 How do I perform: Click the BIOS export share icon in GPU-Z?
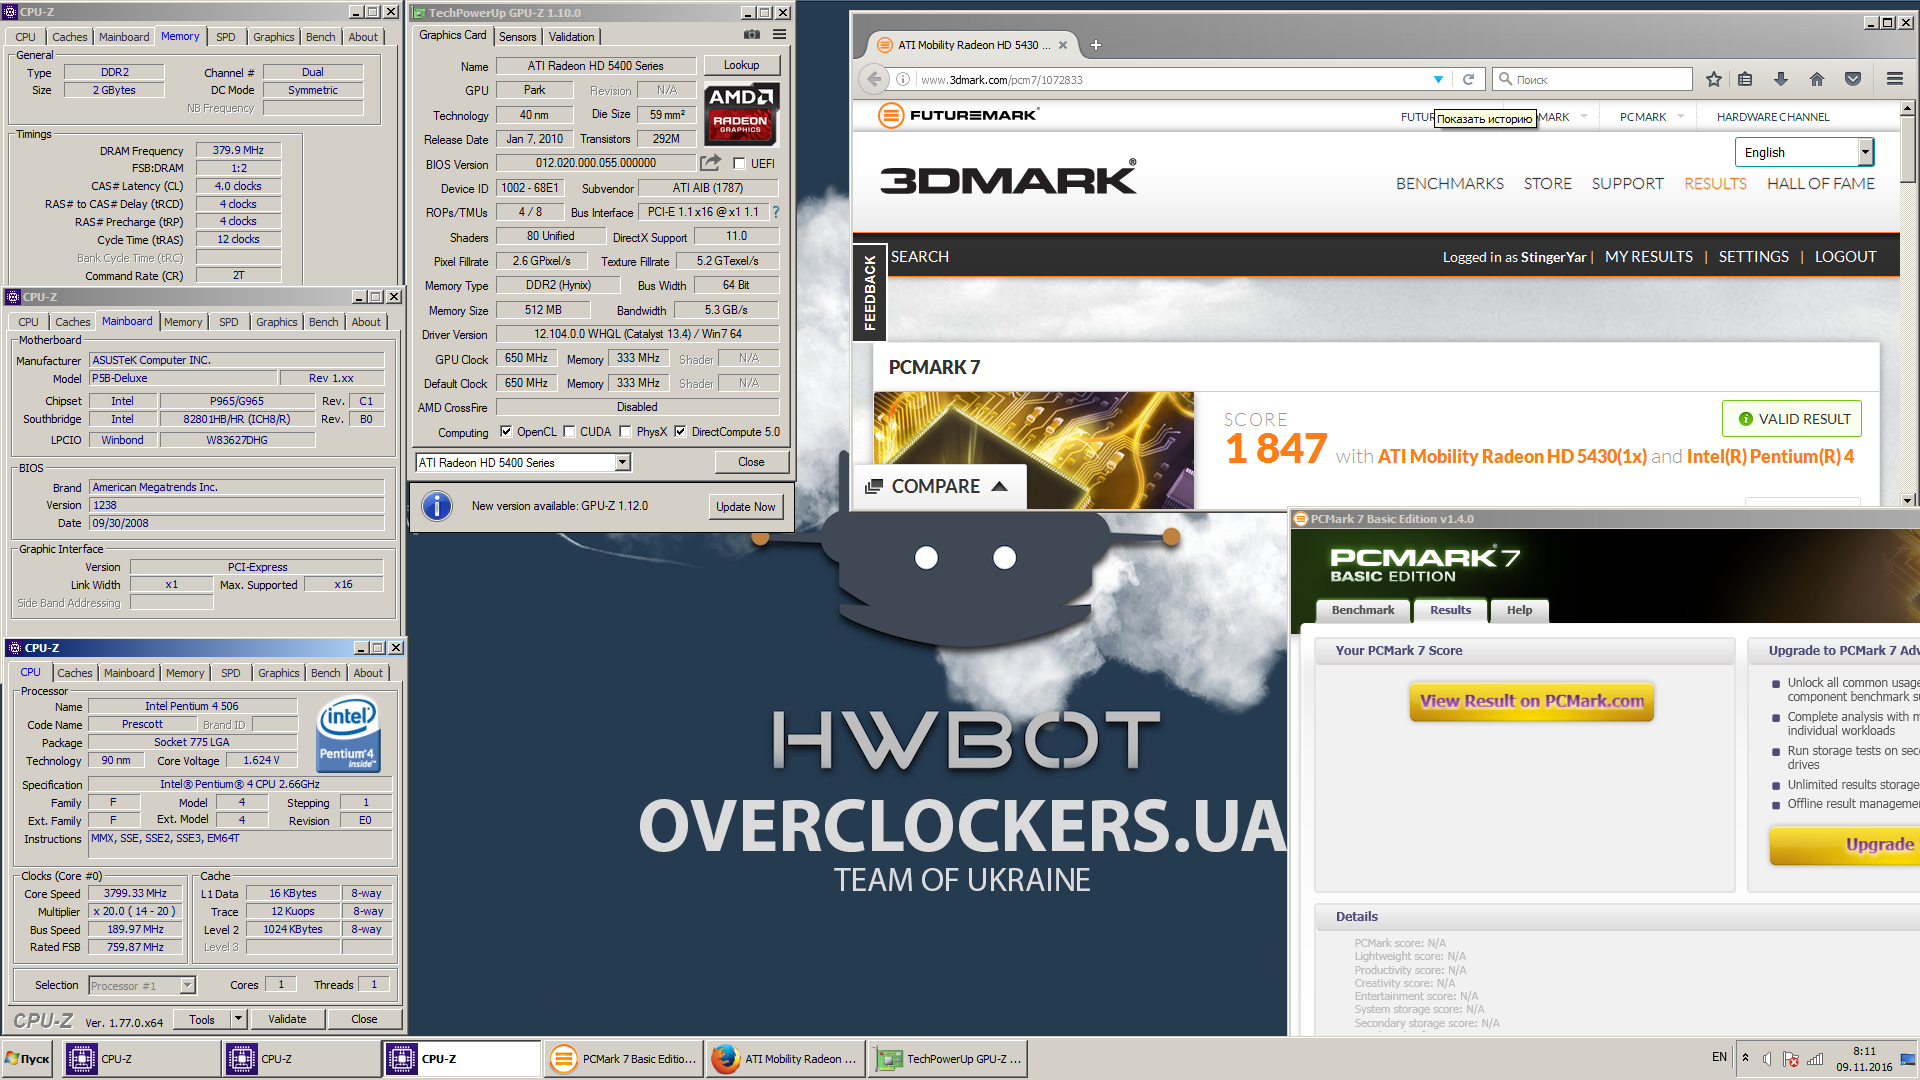coord(710,163)
